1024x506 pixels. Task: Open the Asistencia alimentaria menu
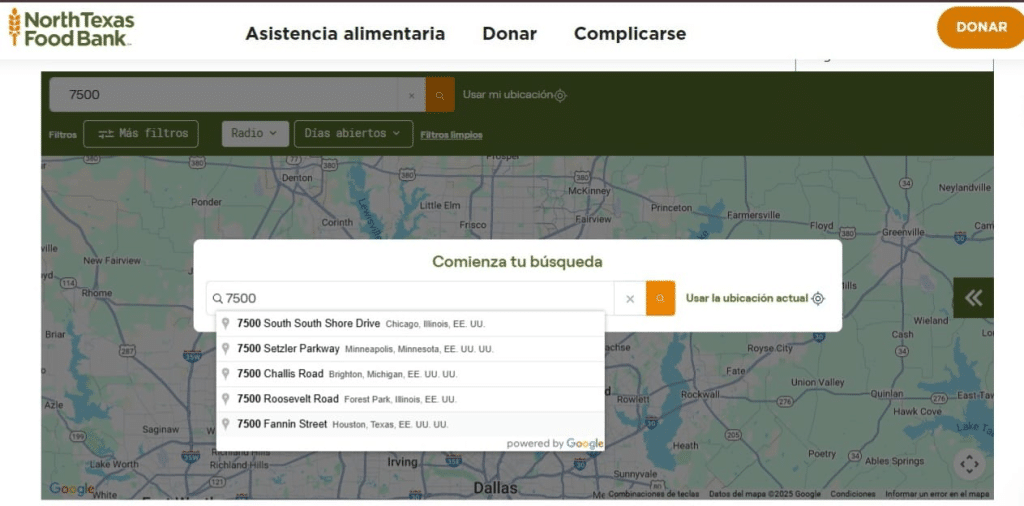coord(345,33)
